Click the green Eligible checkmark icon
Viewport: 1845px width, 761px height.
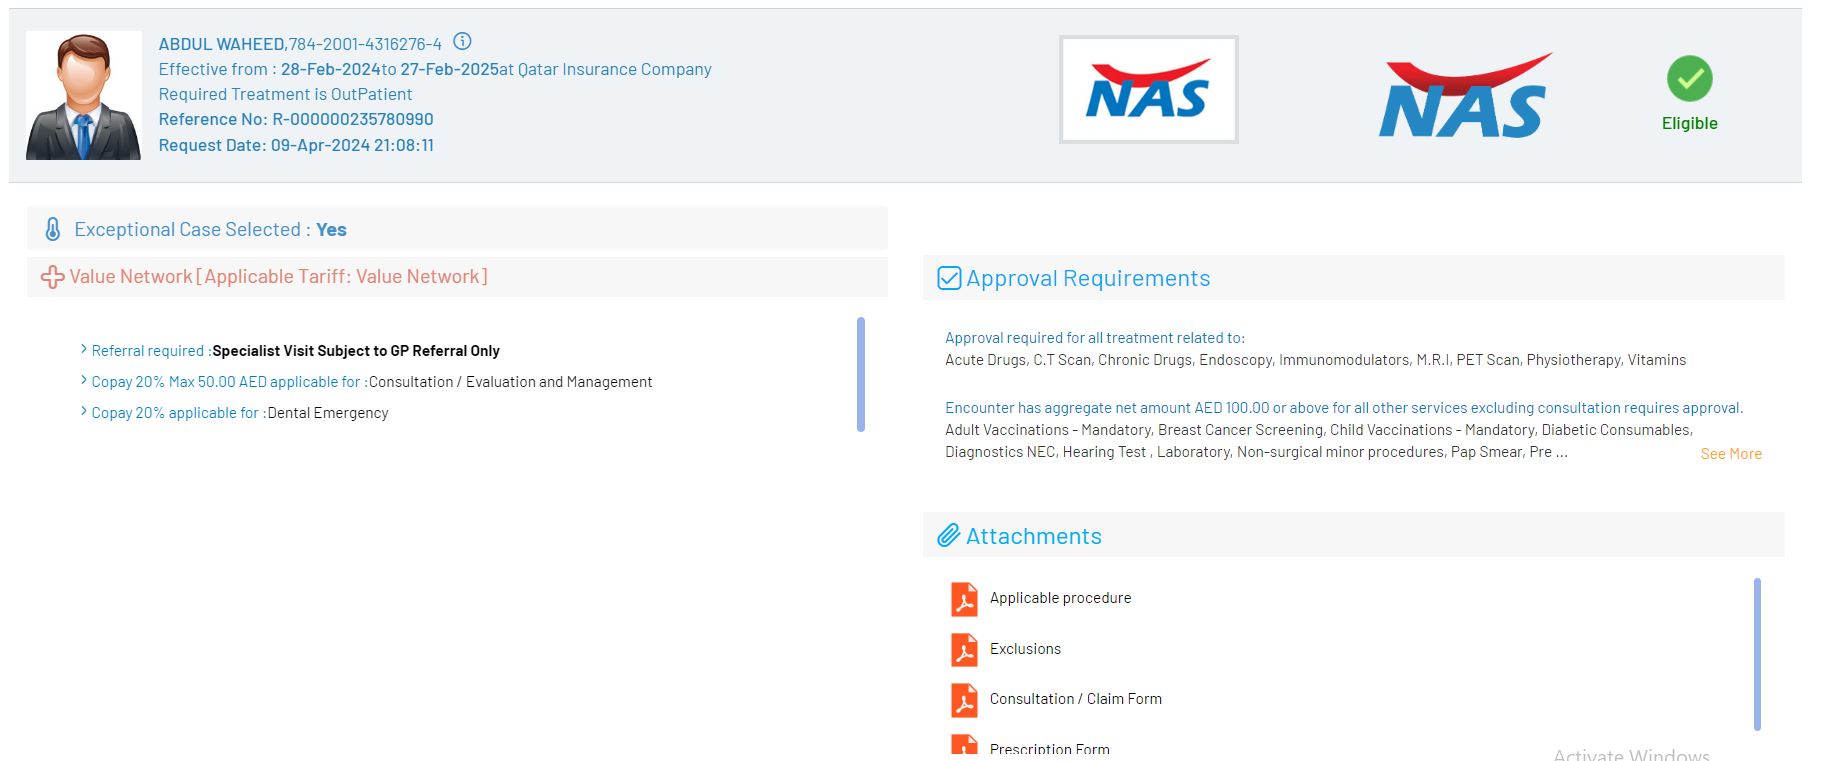tap(1689, 79)
